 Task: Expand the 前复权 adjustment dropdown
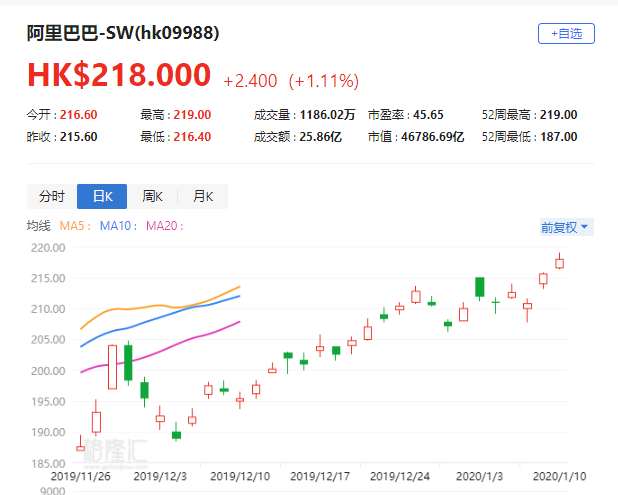[566, 227]
